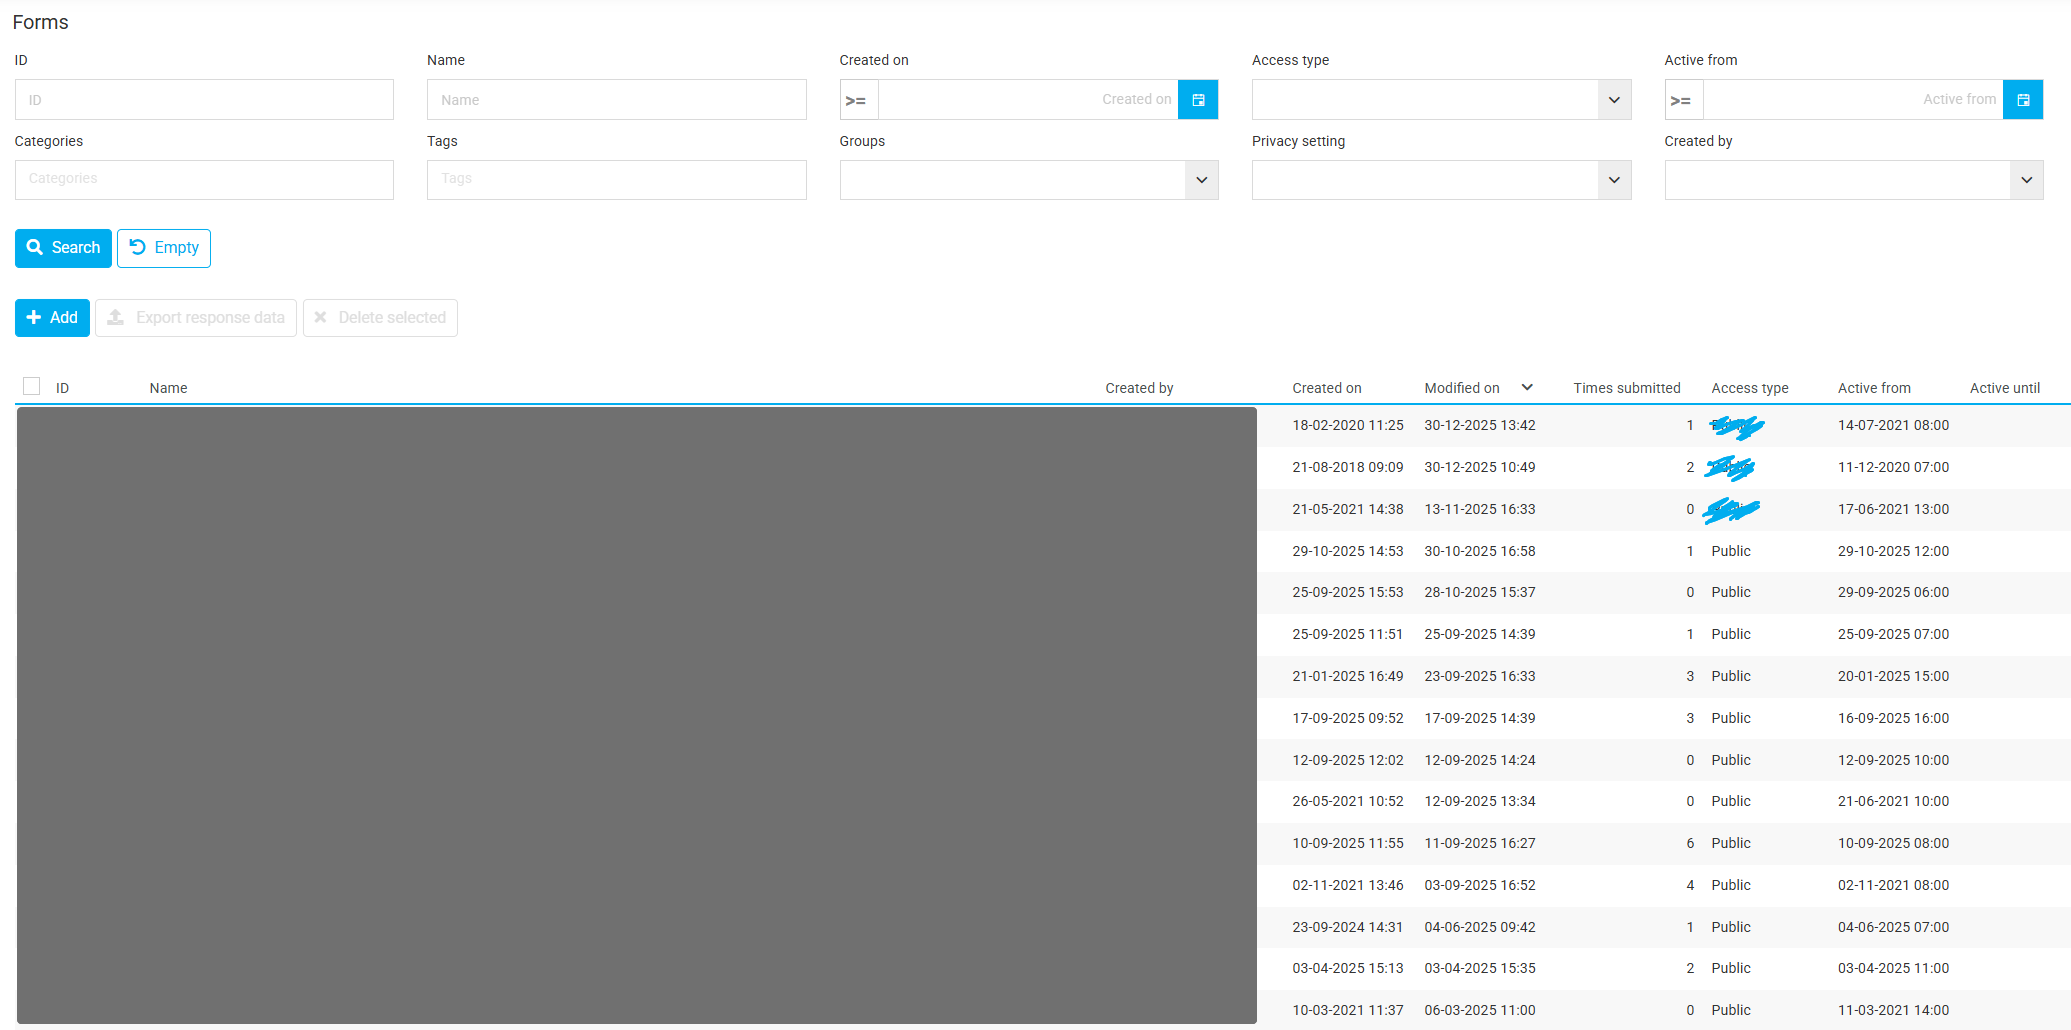Sort by the Times submitted column header
This screenshot has width=2071, height=1030.
pos(1627,387)
